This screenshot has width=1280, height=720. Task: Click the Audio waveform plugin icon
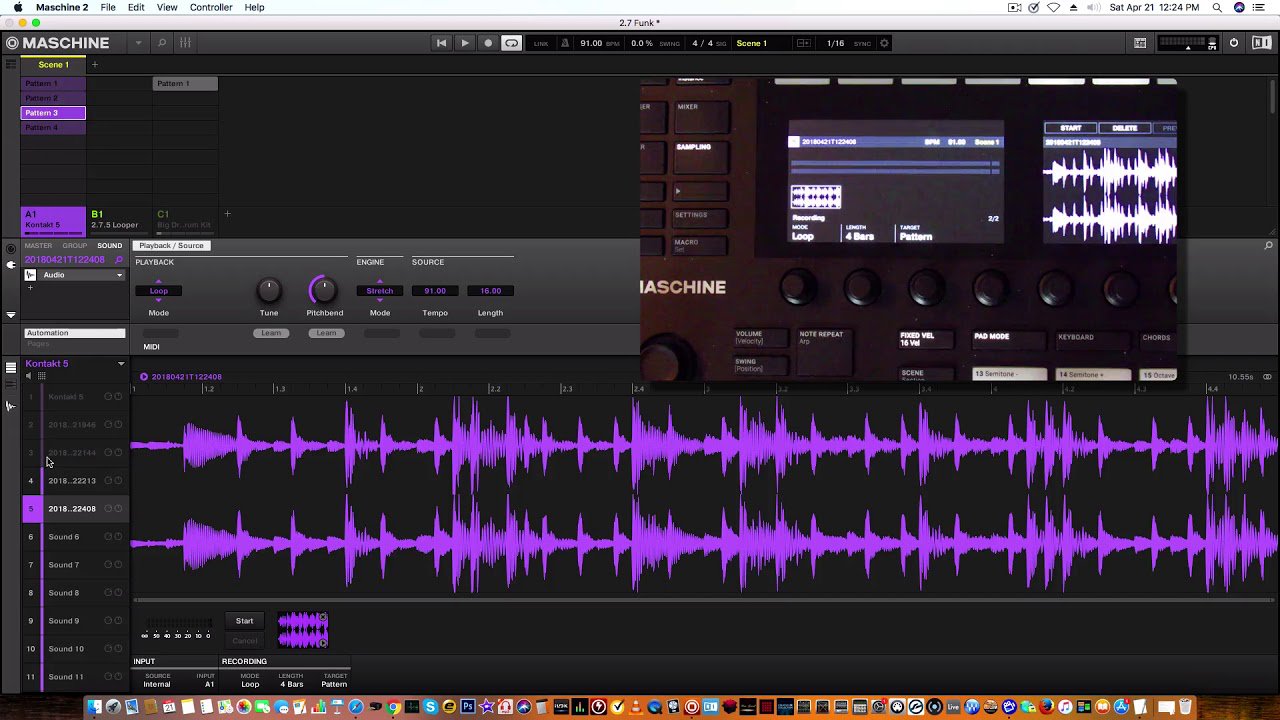(x=31, y=275)
